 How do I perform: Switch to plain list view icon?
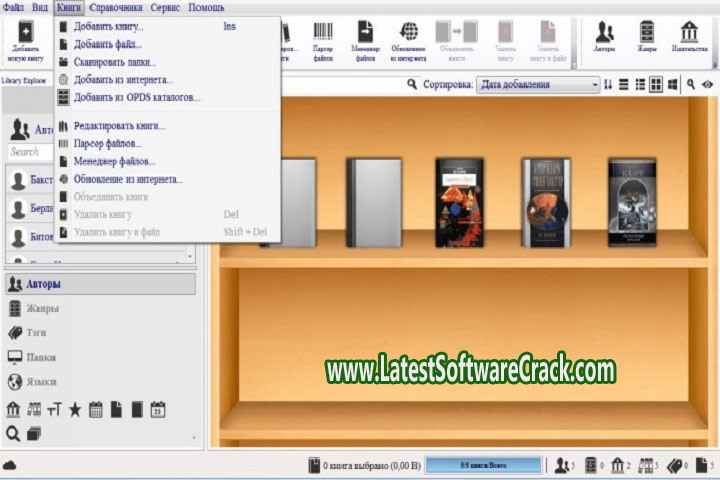click(x=624, y=85)
